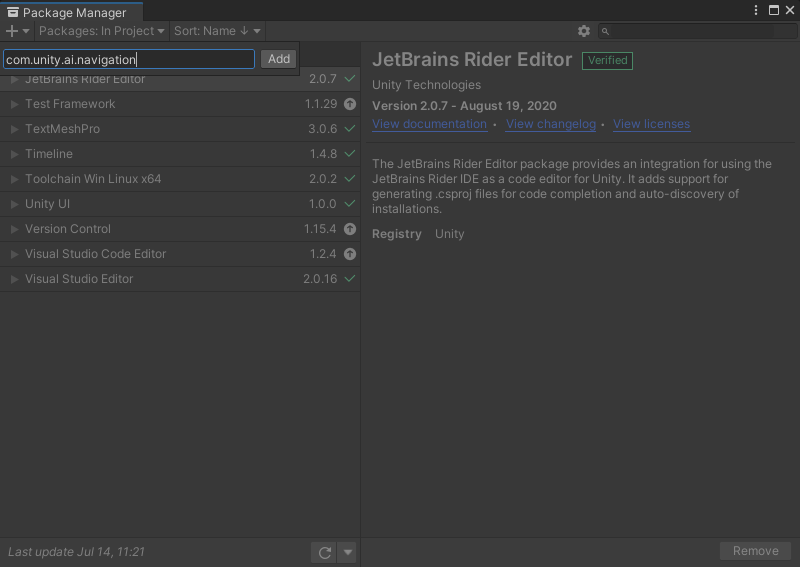Screen dimensions: 800x567
Task: Open the Packages: In Project dropdown
Action: coord(102,31)
